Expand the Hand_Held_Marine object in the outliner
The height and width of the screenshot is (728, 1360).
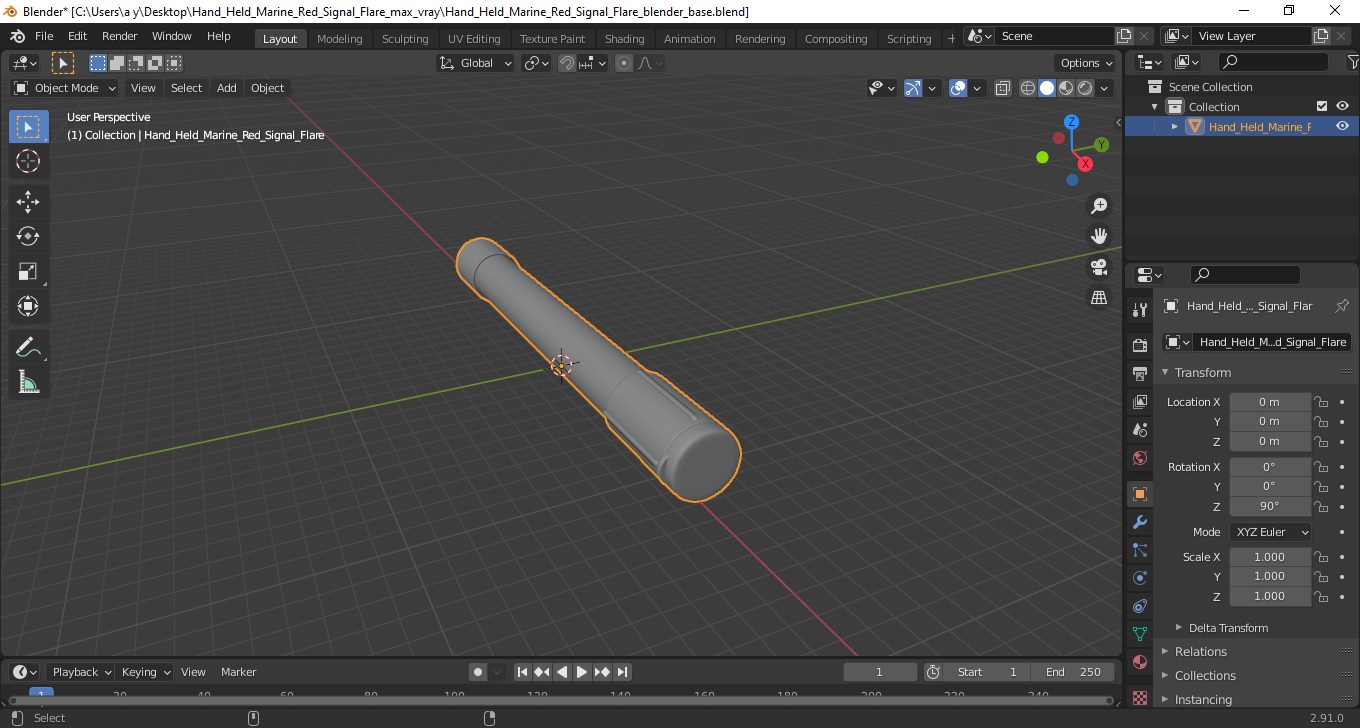pos(1175,126)
